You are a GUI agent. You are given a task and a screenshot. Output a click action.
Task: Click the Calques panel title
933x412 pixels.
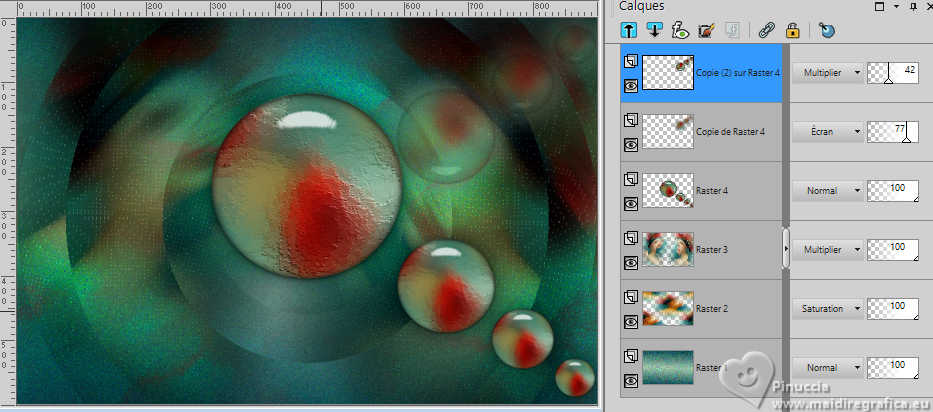coord(641,6)
